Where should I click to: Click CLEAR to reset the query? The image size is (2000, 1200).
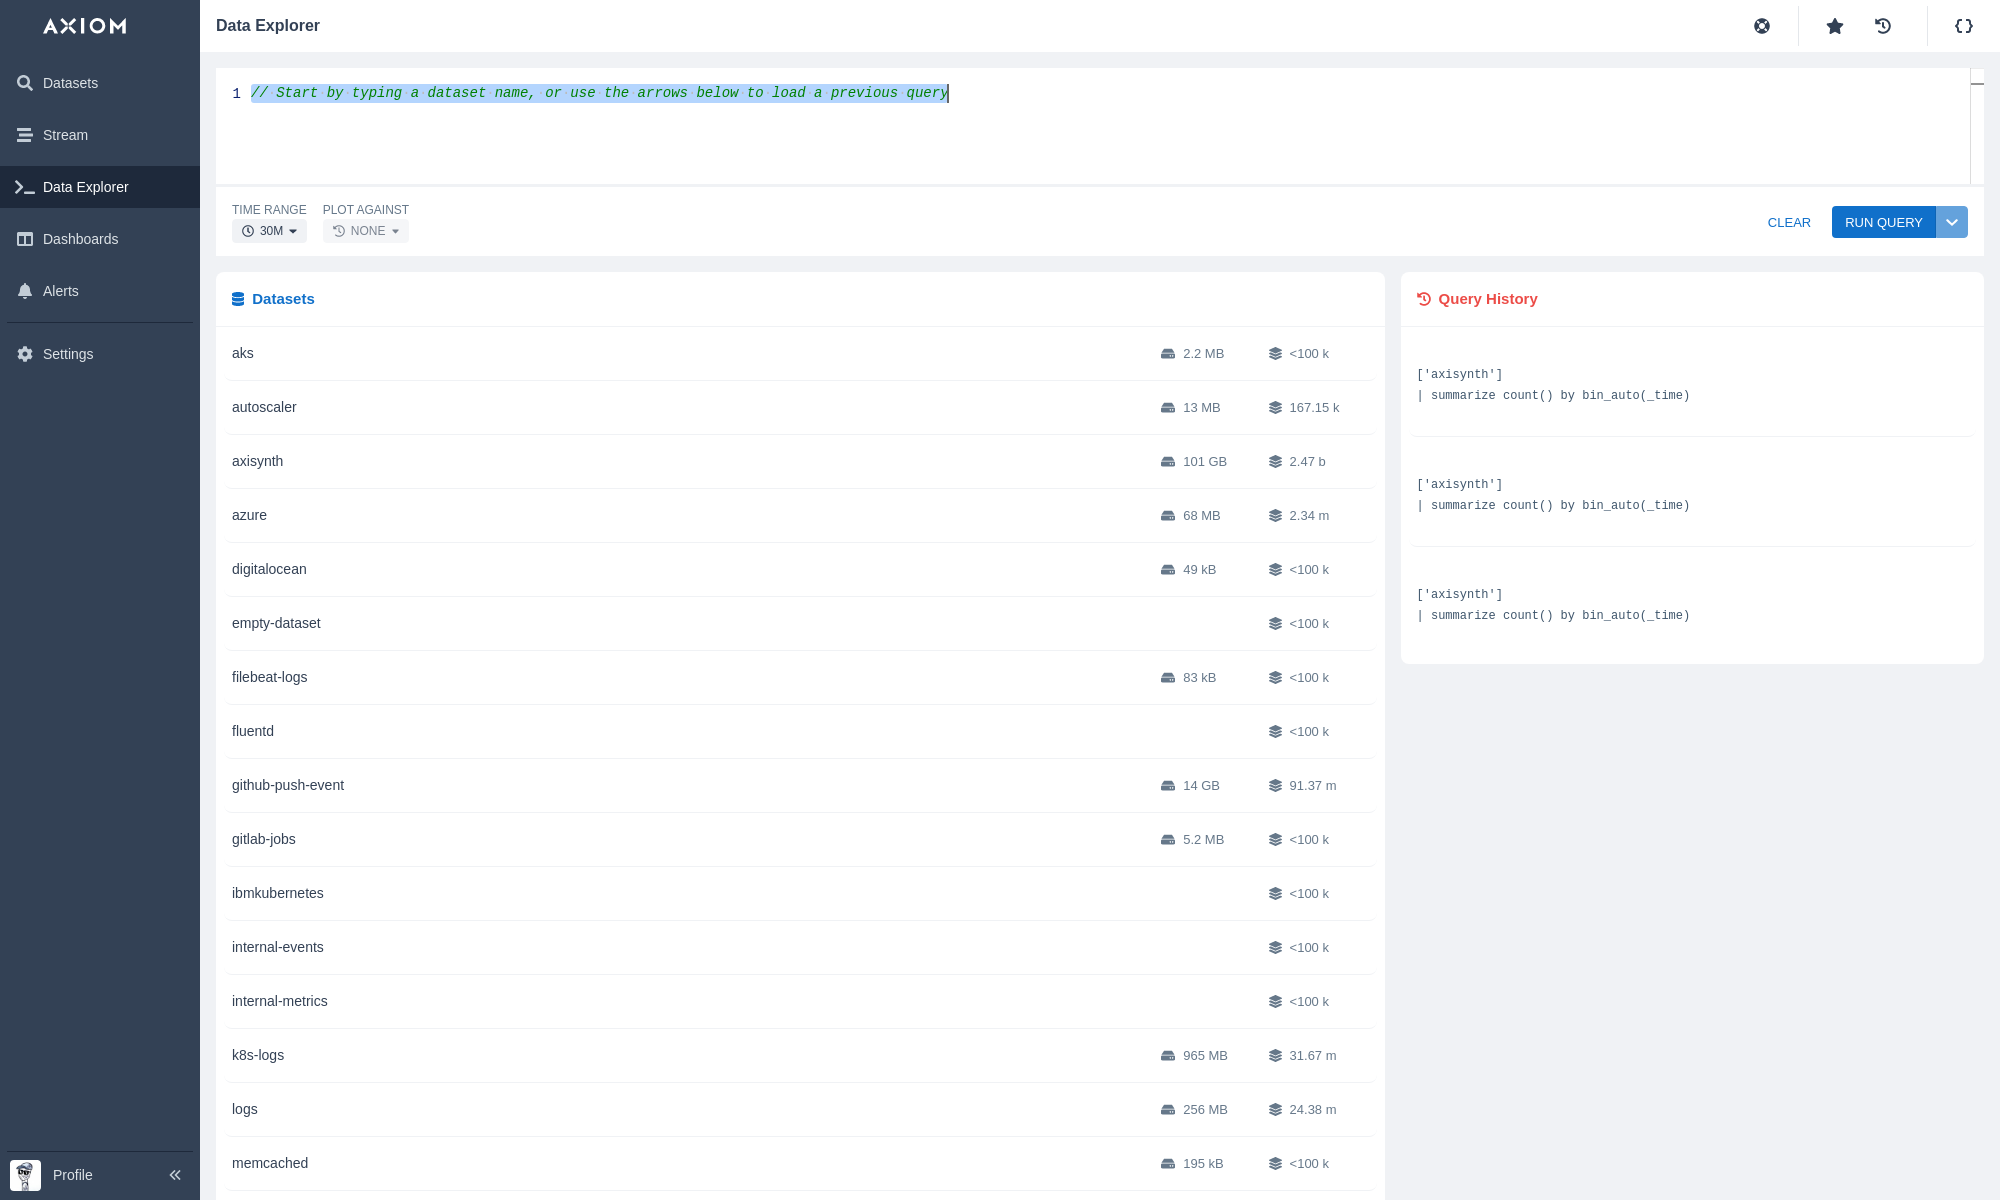(x=1789, y=222)
